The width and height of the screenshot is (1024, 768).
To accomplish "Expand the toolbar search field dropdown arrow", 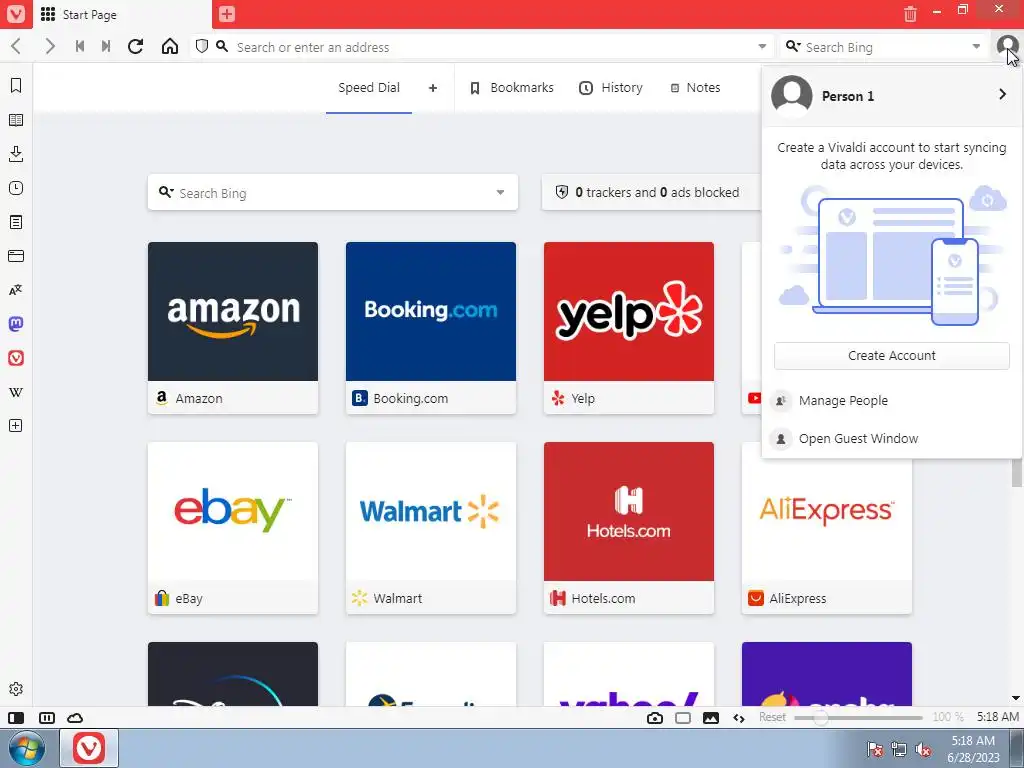I will (x=976, y=46).
